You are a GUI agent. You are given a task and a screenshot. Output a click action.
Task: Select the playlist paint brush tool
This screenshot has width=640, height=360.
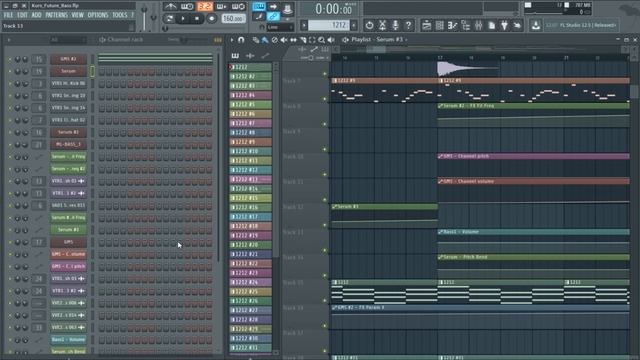265,40
